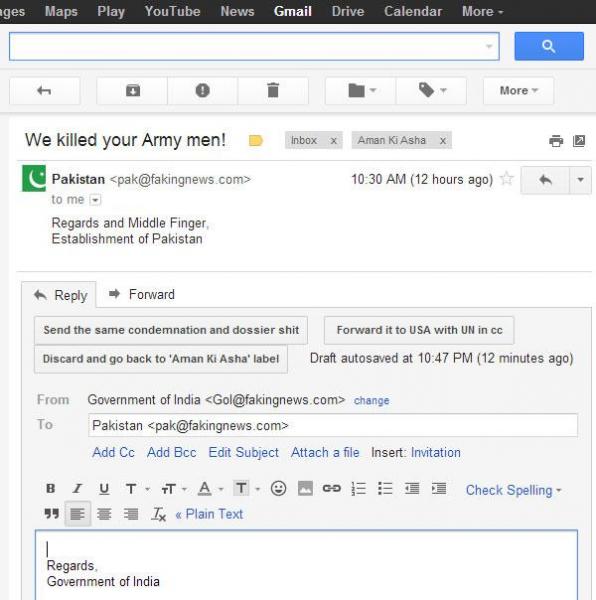The image size is (596, 600).
Task: Delete the email with the trash icon
Action: pyautogui.click(x=273, y=91)
